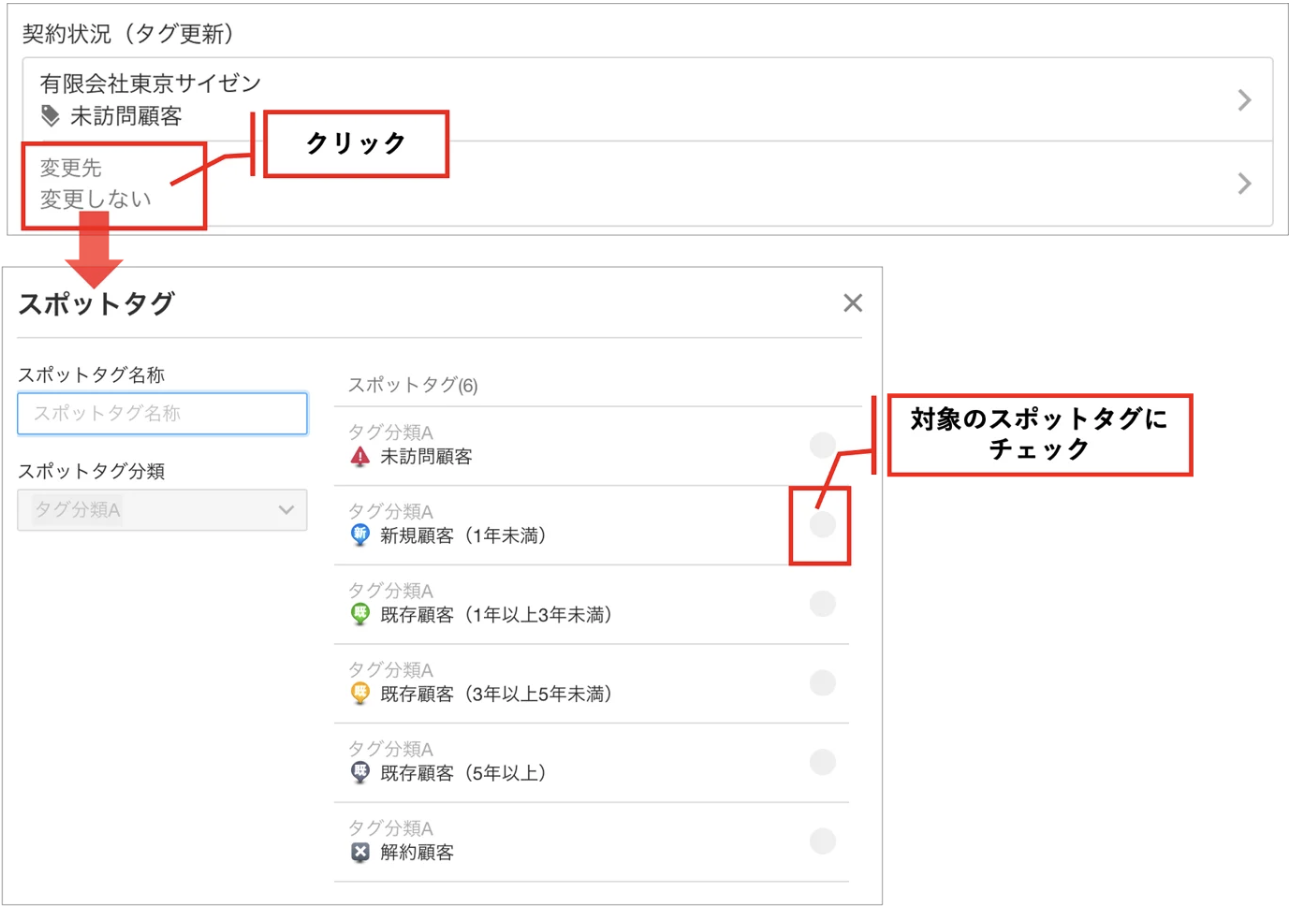Image resolution: width=1300 pixels, height=914 pixels.
Task: Click the 解約顧客 row text
Action: 418,853
